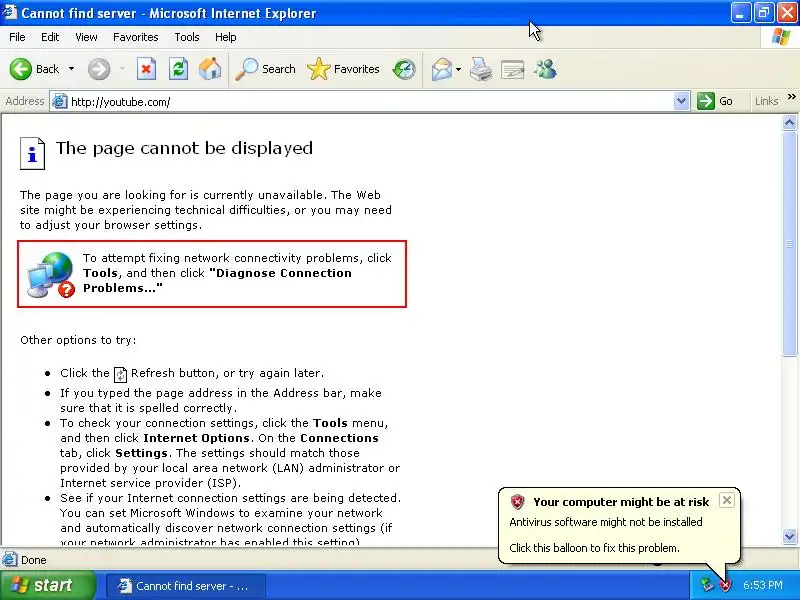
Task: Click the Windows flag logo throbber
Action: pyautogui.click(x=781, y=37)
